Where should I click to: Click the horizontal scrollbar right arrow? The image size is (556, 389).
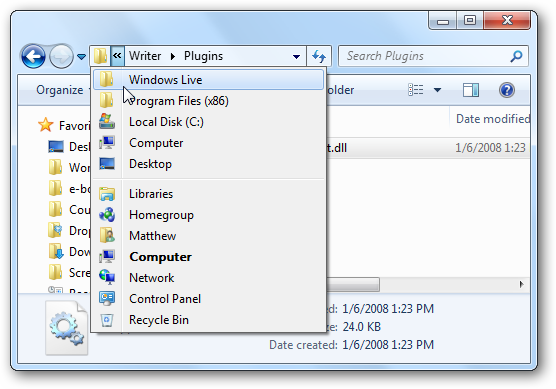[521, 284]
